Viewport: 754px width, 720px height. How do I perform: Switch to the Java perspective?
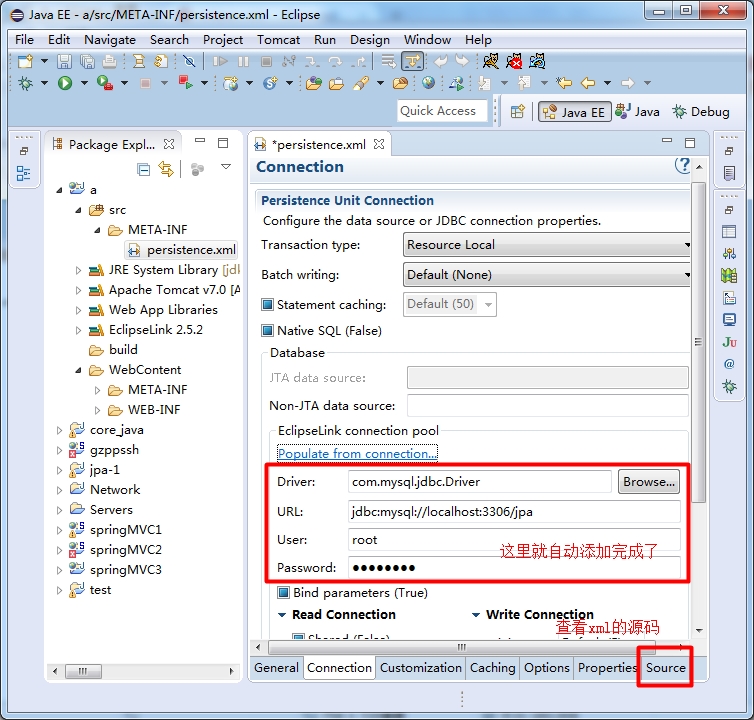tap(637, 112)
